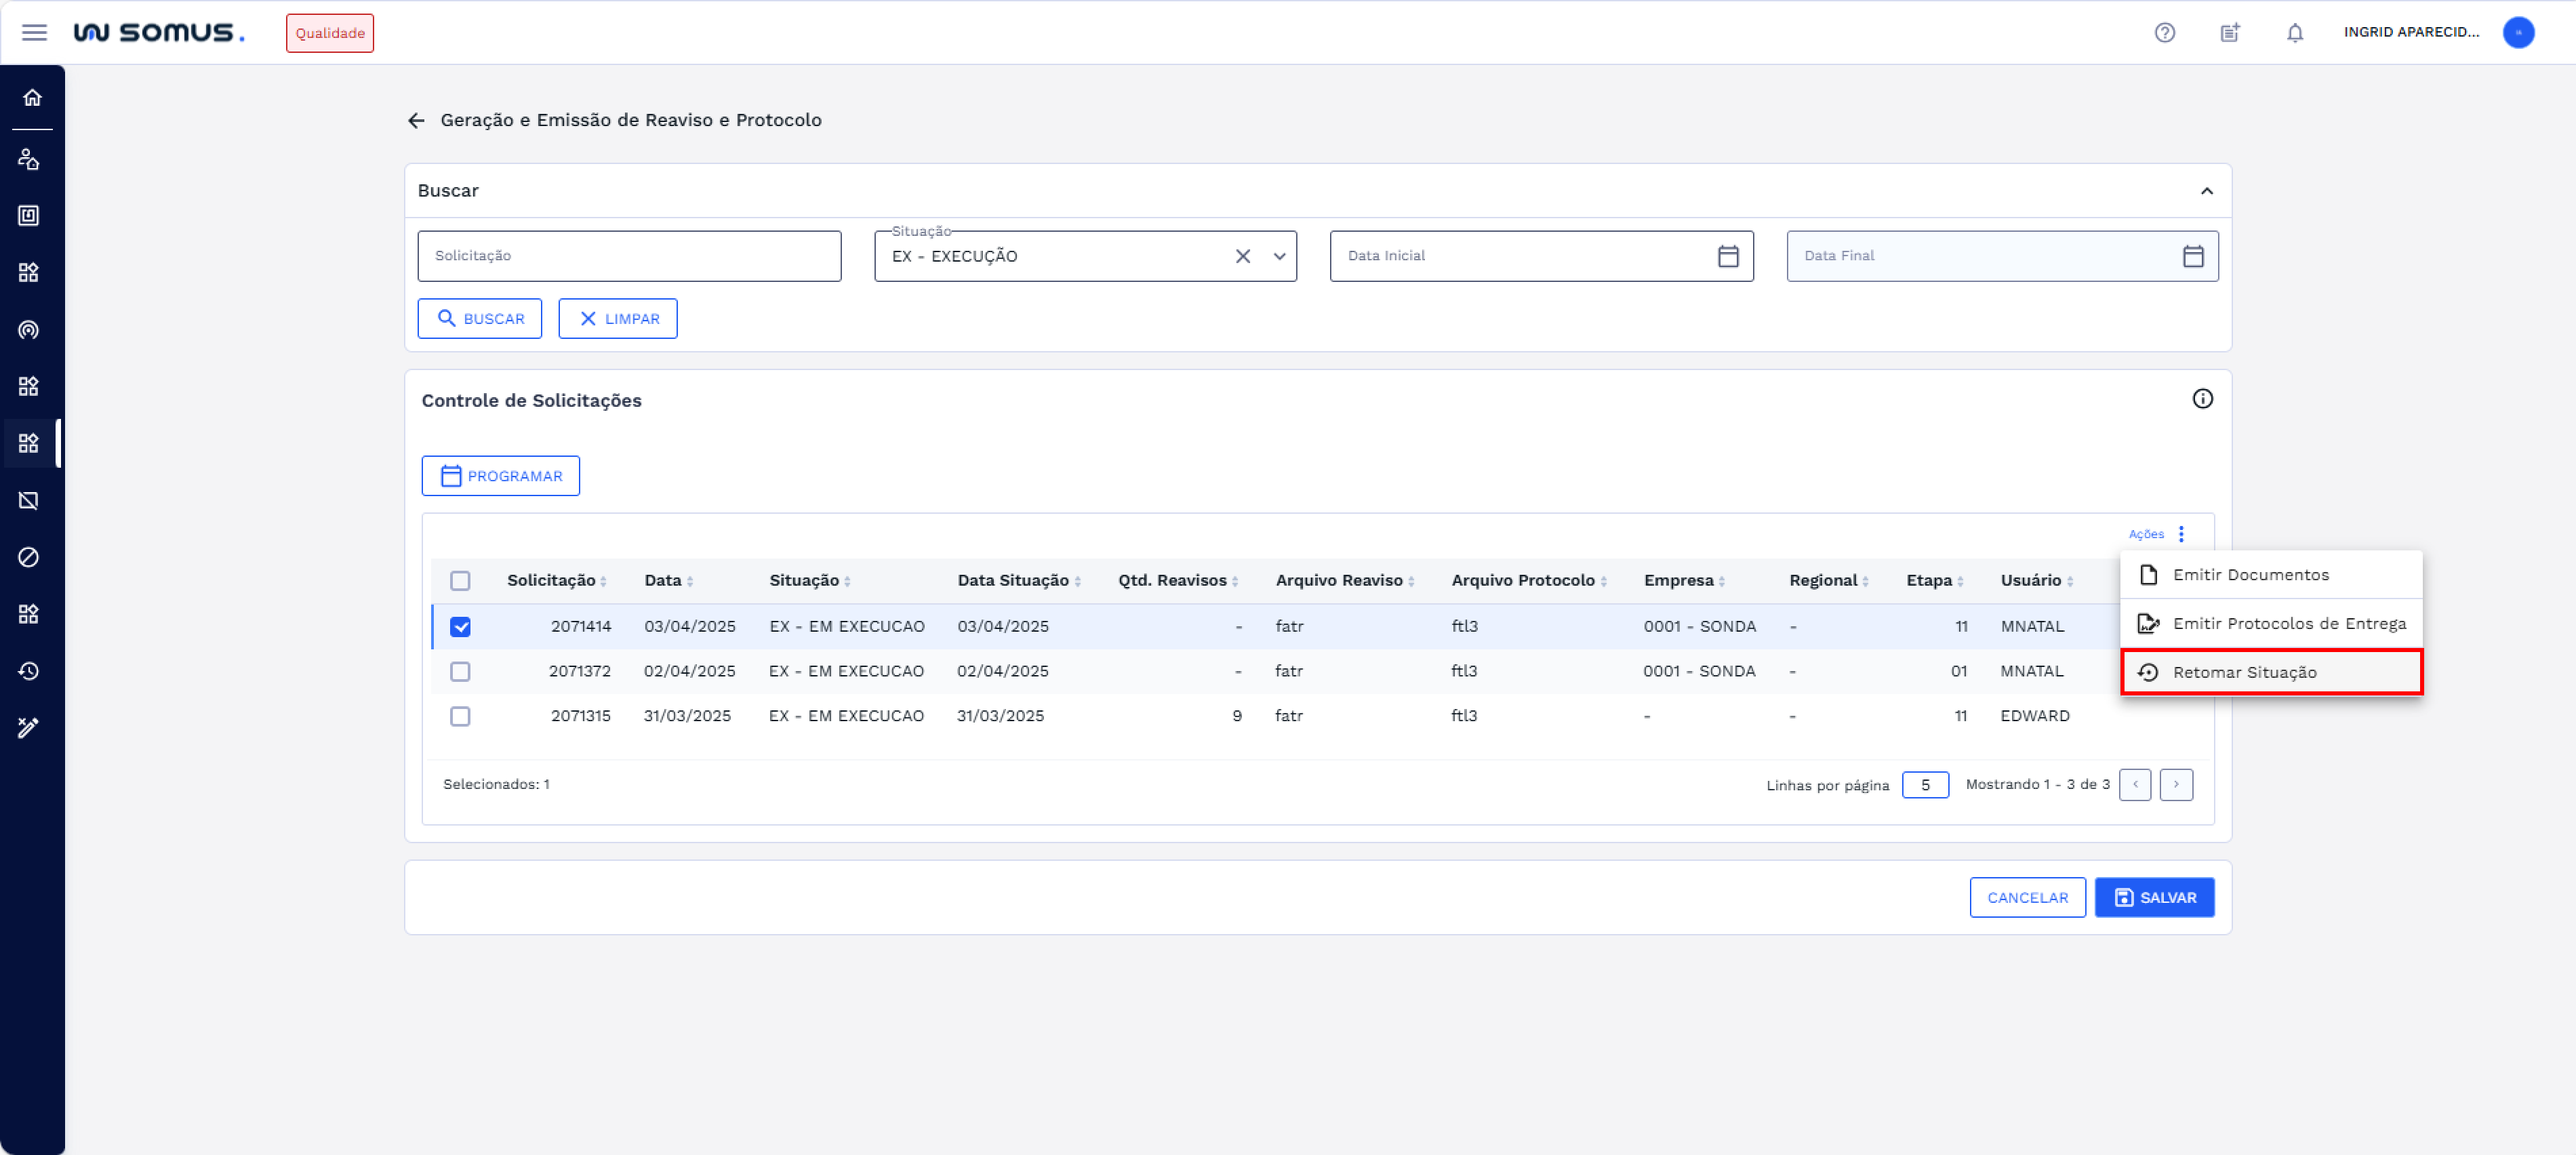2576x1155 pixels.
Task: Open the help question mark icon
Action: [x=2164, y=33]
